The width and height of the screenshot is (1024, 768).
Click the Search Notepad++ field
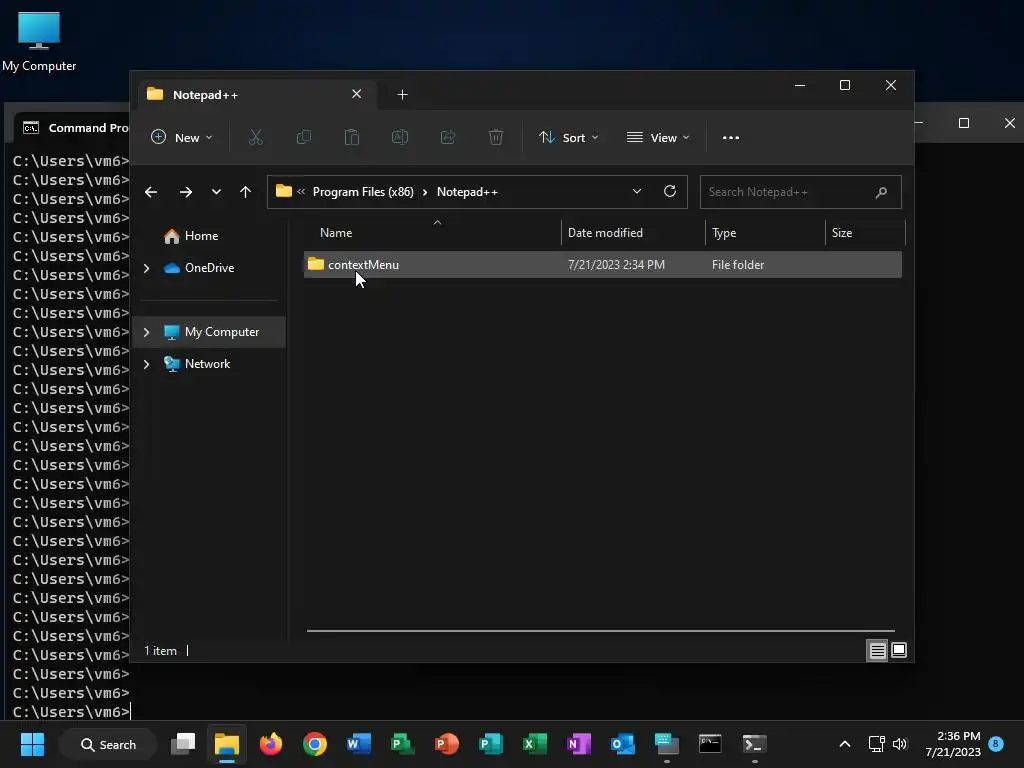[801, 192]
